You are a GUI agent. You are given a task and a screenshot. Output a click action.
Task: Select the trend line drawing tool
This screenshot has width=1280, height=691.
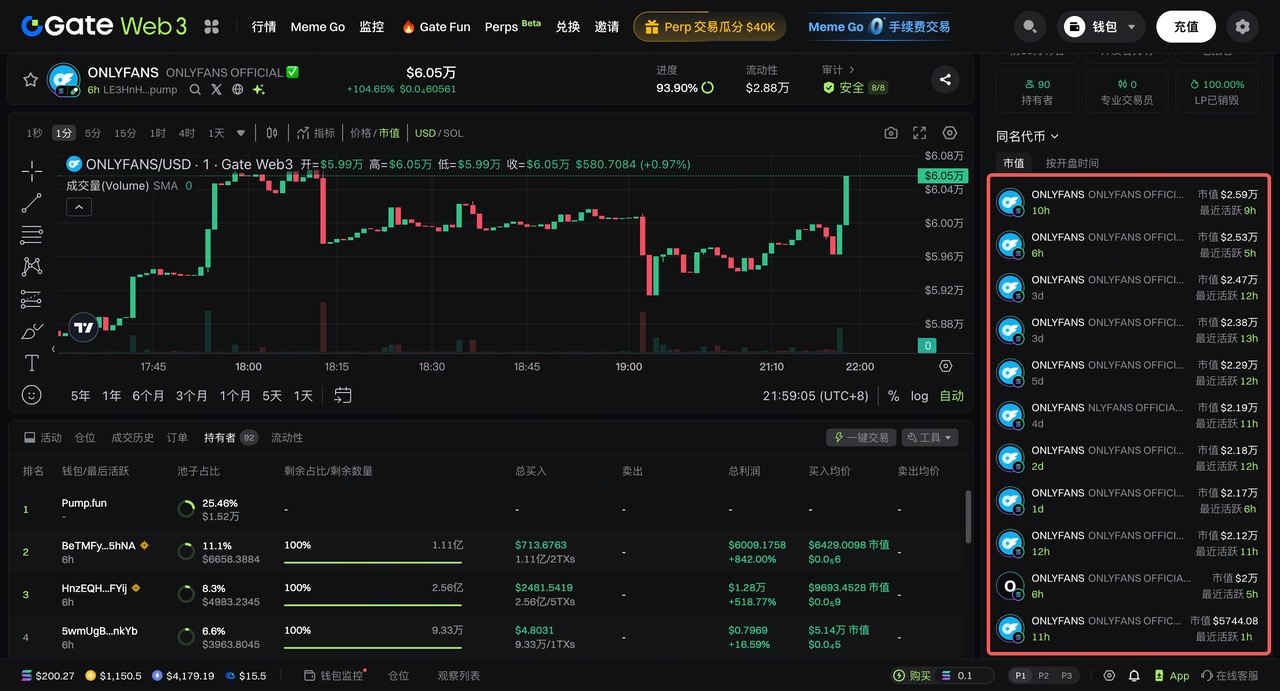(x=32, y=203)
